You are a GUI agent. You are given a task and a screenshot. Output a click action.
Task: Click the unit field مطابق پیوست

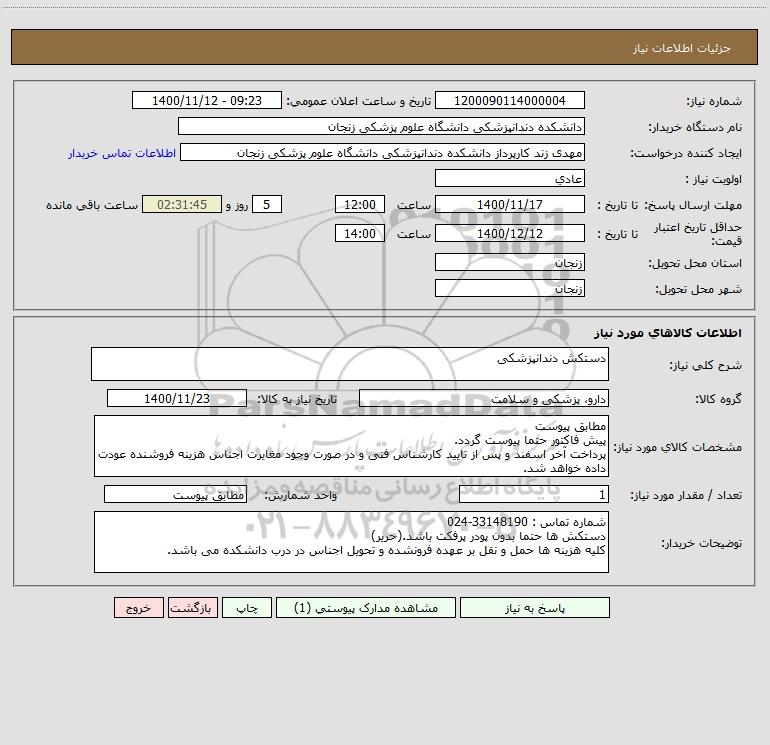pos(175,494)
